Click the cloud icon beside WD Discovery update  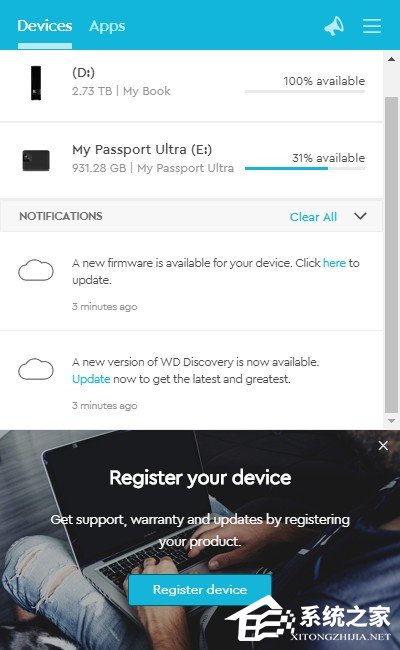36,369
